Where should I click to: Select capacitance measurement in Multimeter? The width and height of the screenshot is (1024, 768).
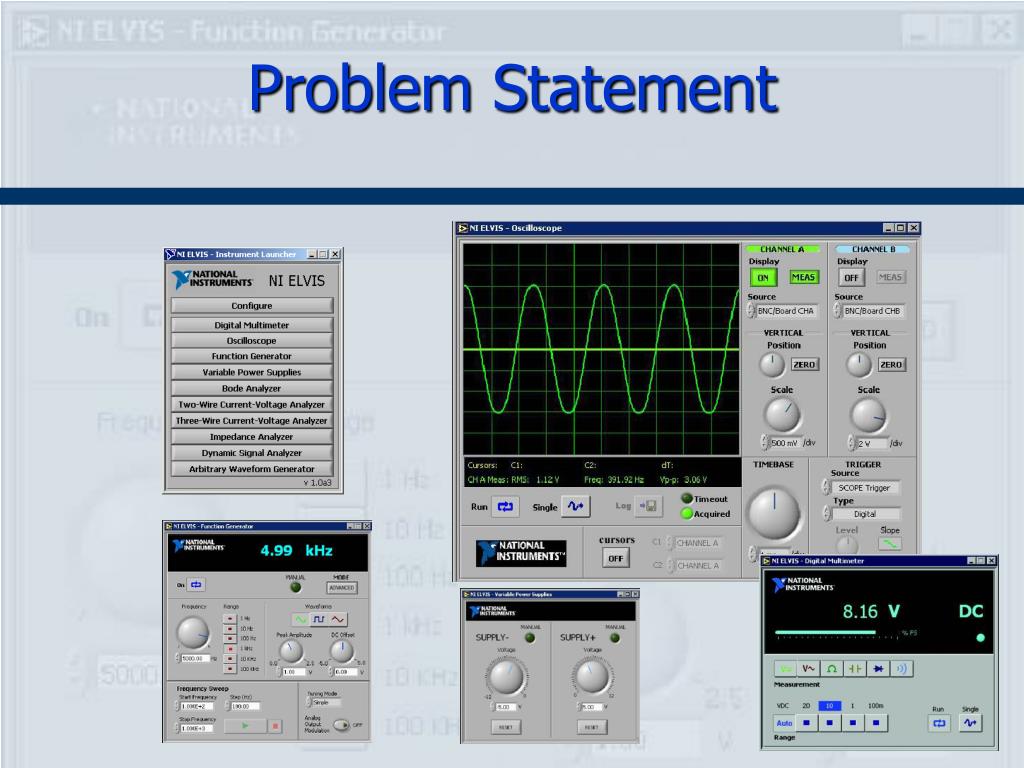[855, 669]
